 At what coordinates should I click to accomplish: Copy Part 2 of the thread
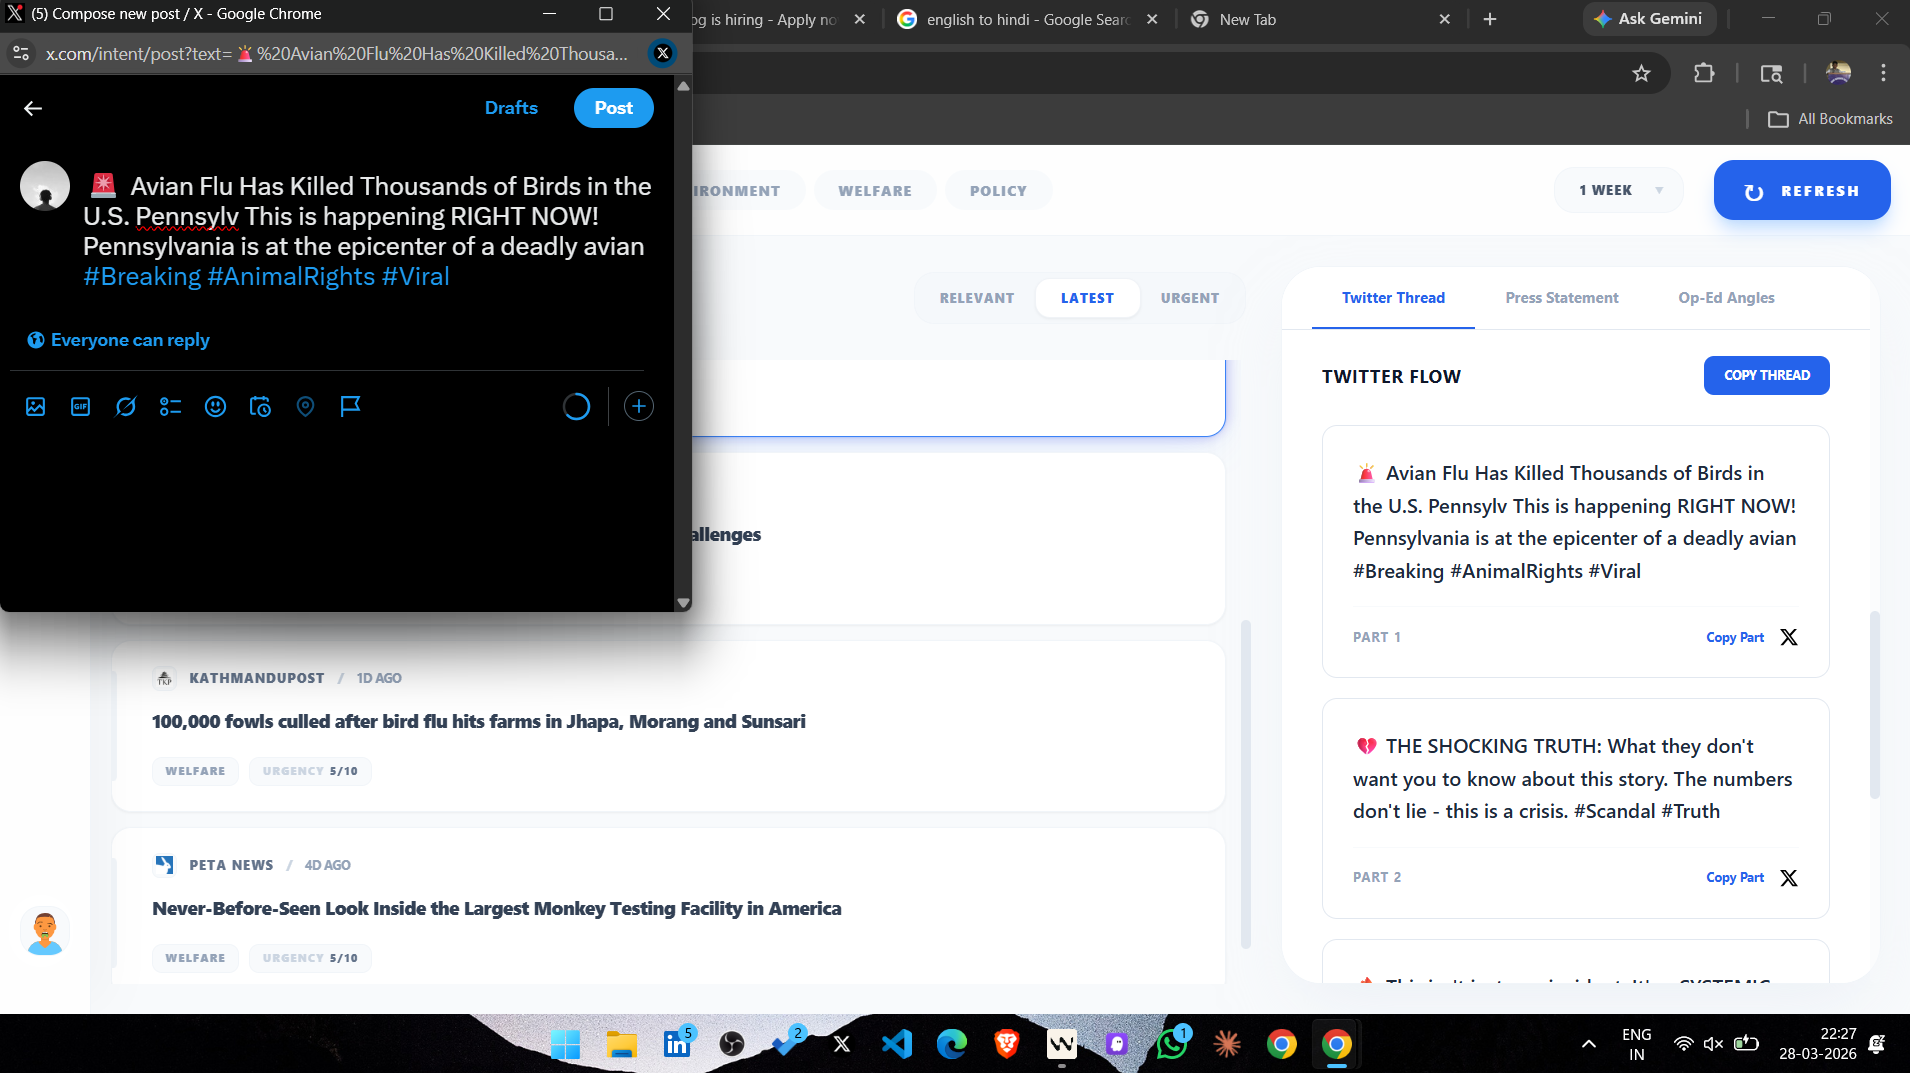[x=1734, y=877]
